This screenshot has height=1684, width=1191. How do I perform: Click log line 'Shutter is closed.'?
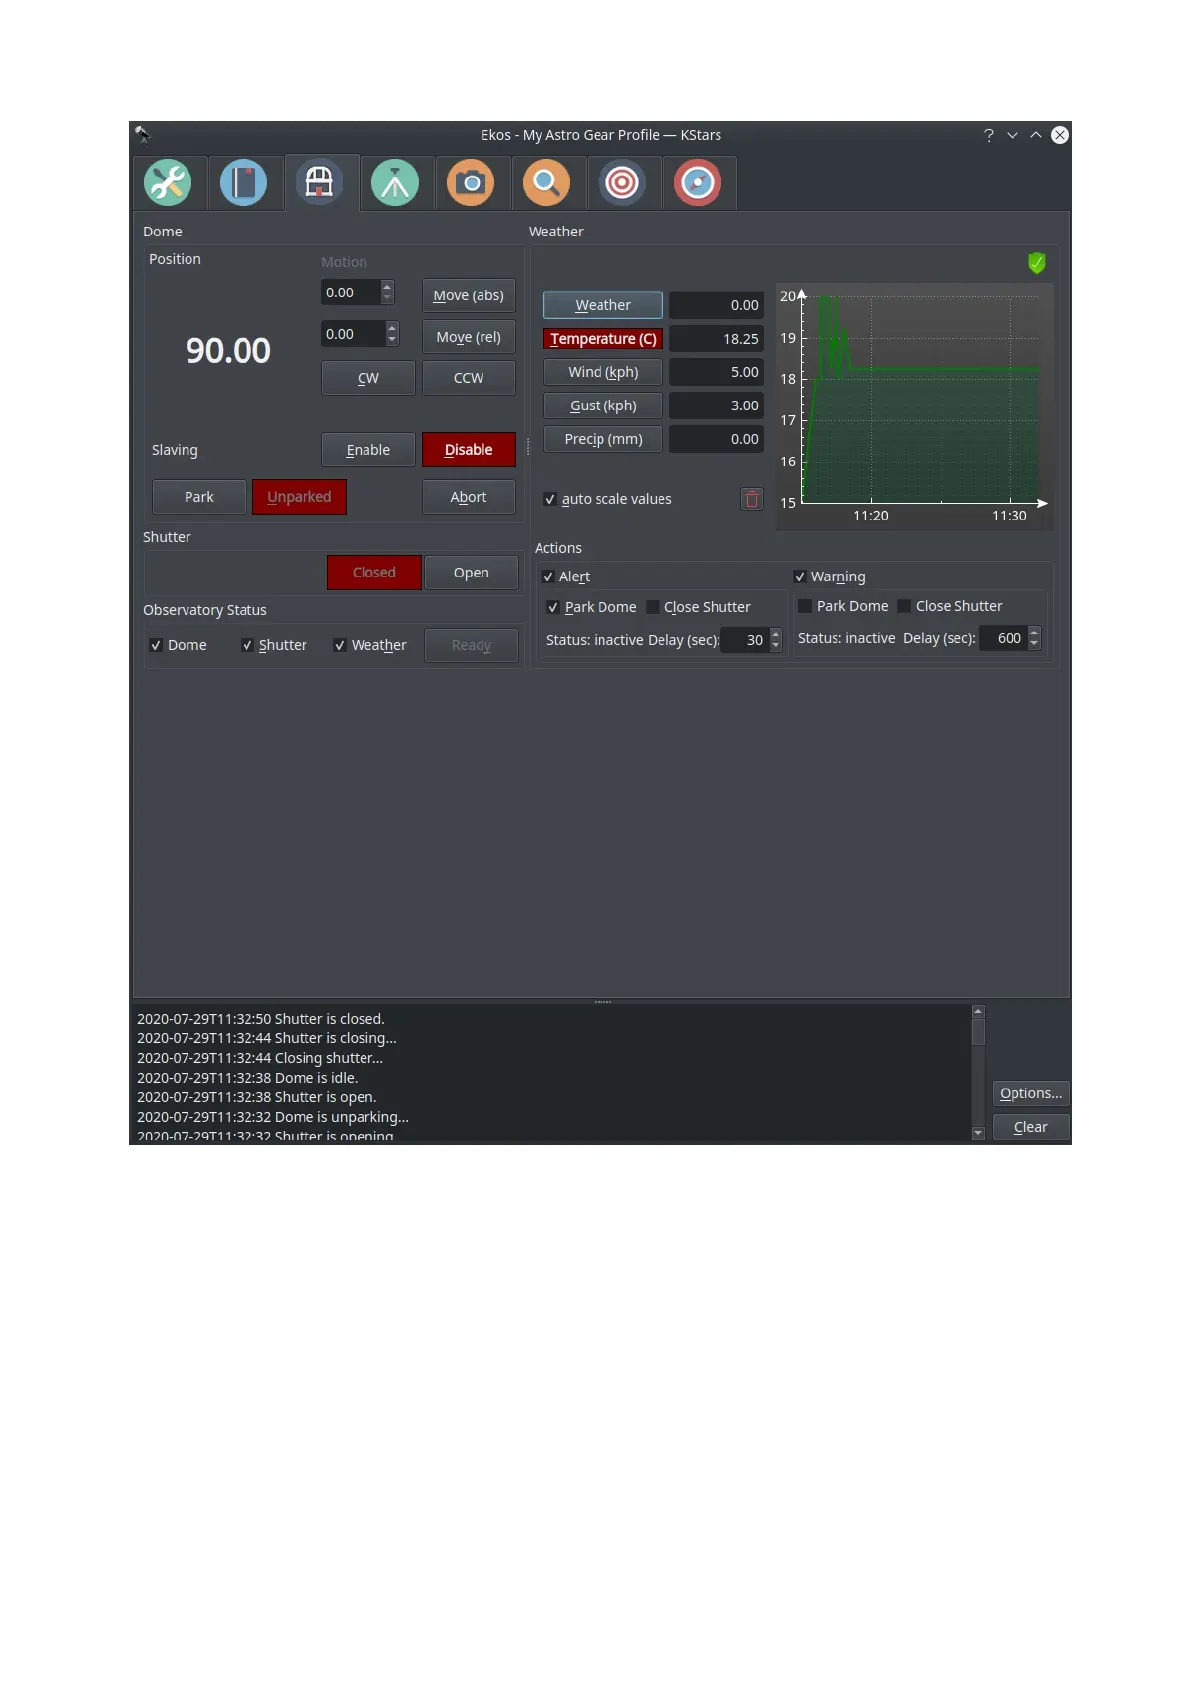pos(261,1019)
